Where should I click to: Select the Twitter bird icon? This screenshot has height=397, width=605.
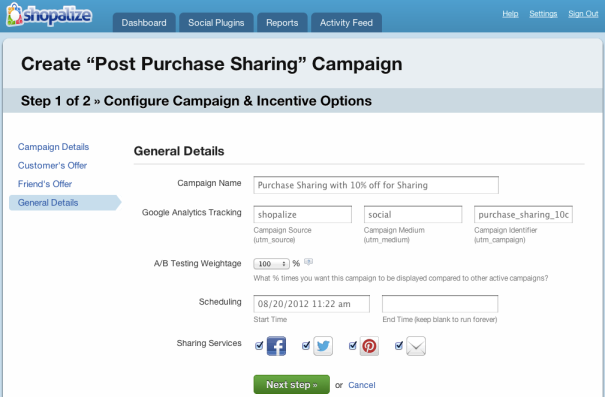(323, 346)
